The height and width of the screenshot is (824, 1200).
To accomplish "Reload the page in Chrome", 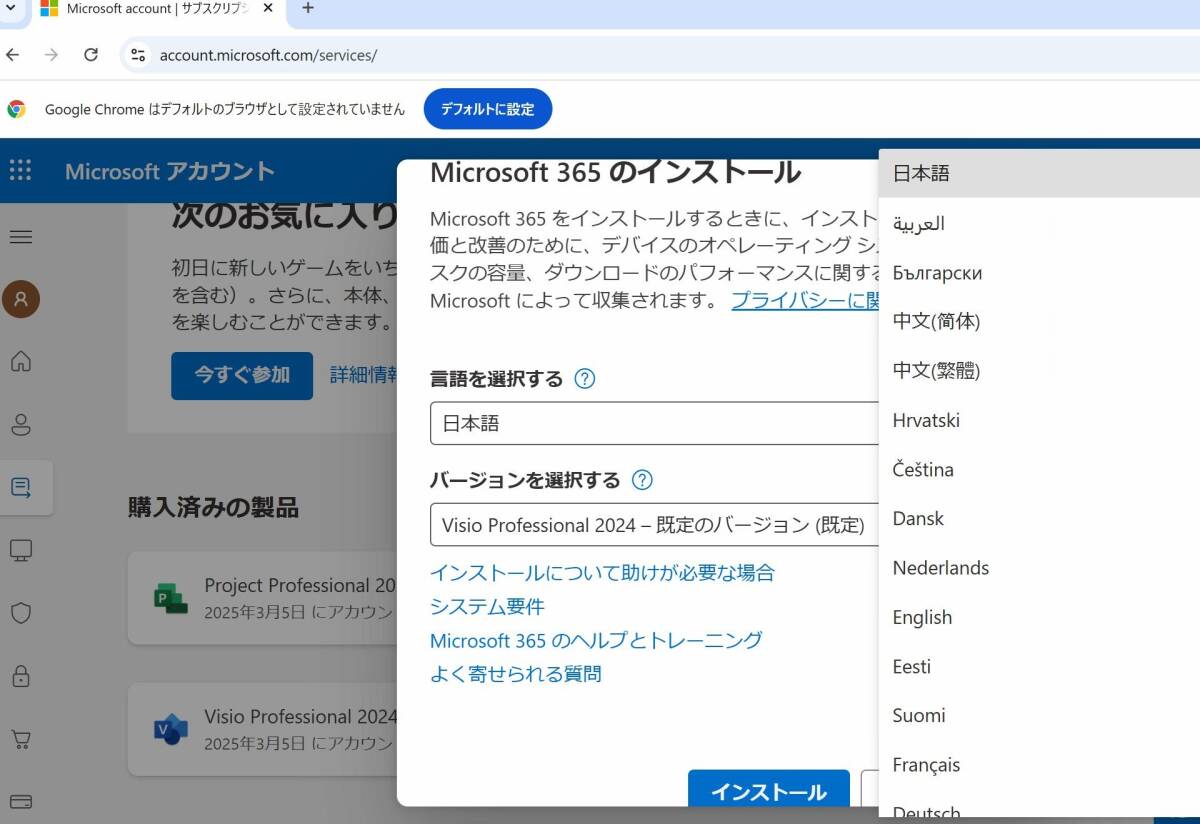I will 91,55.
